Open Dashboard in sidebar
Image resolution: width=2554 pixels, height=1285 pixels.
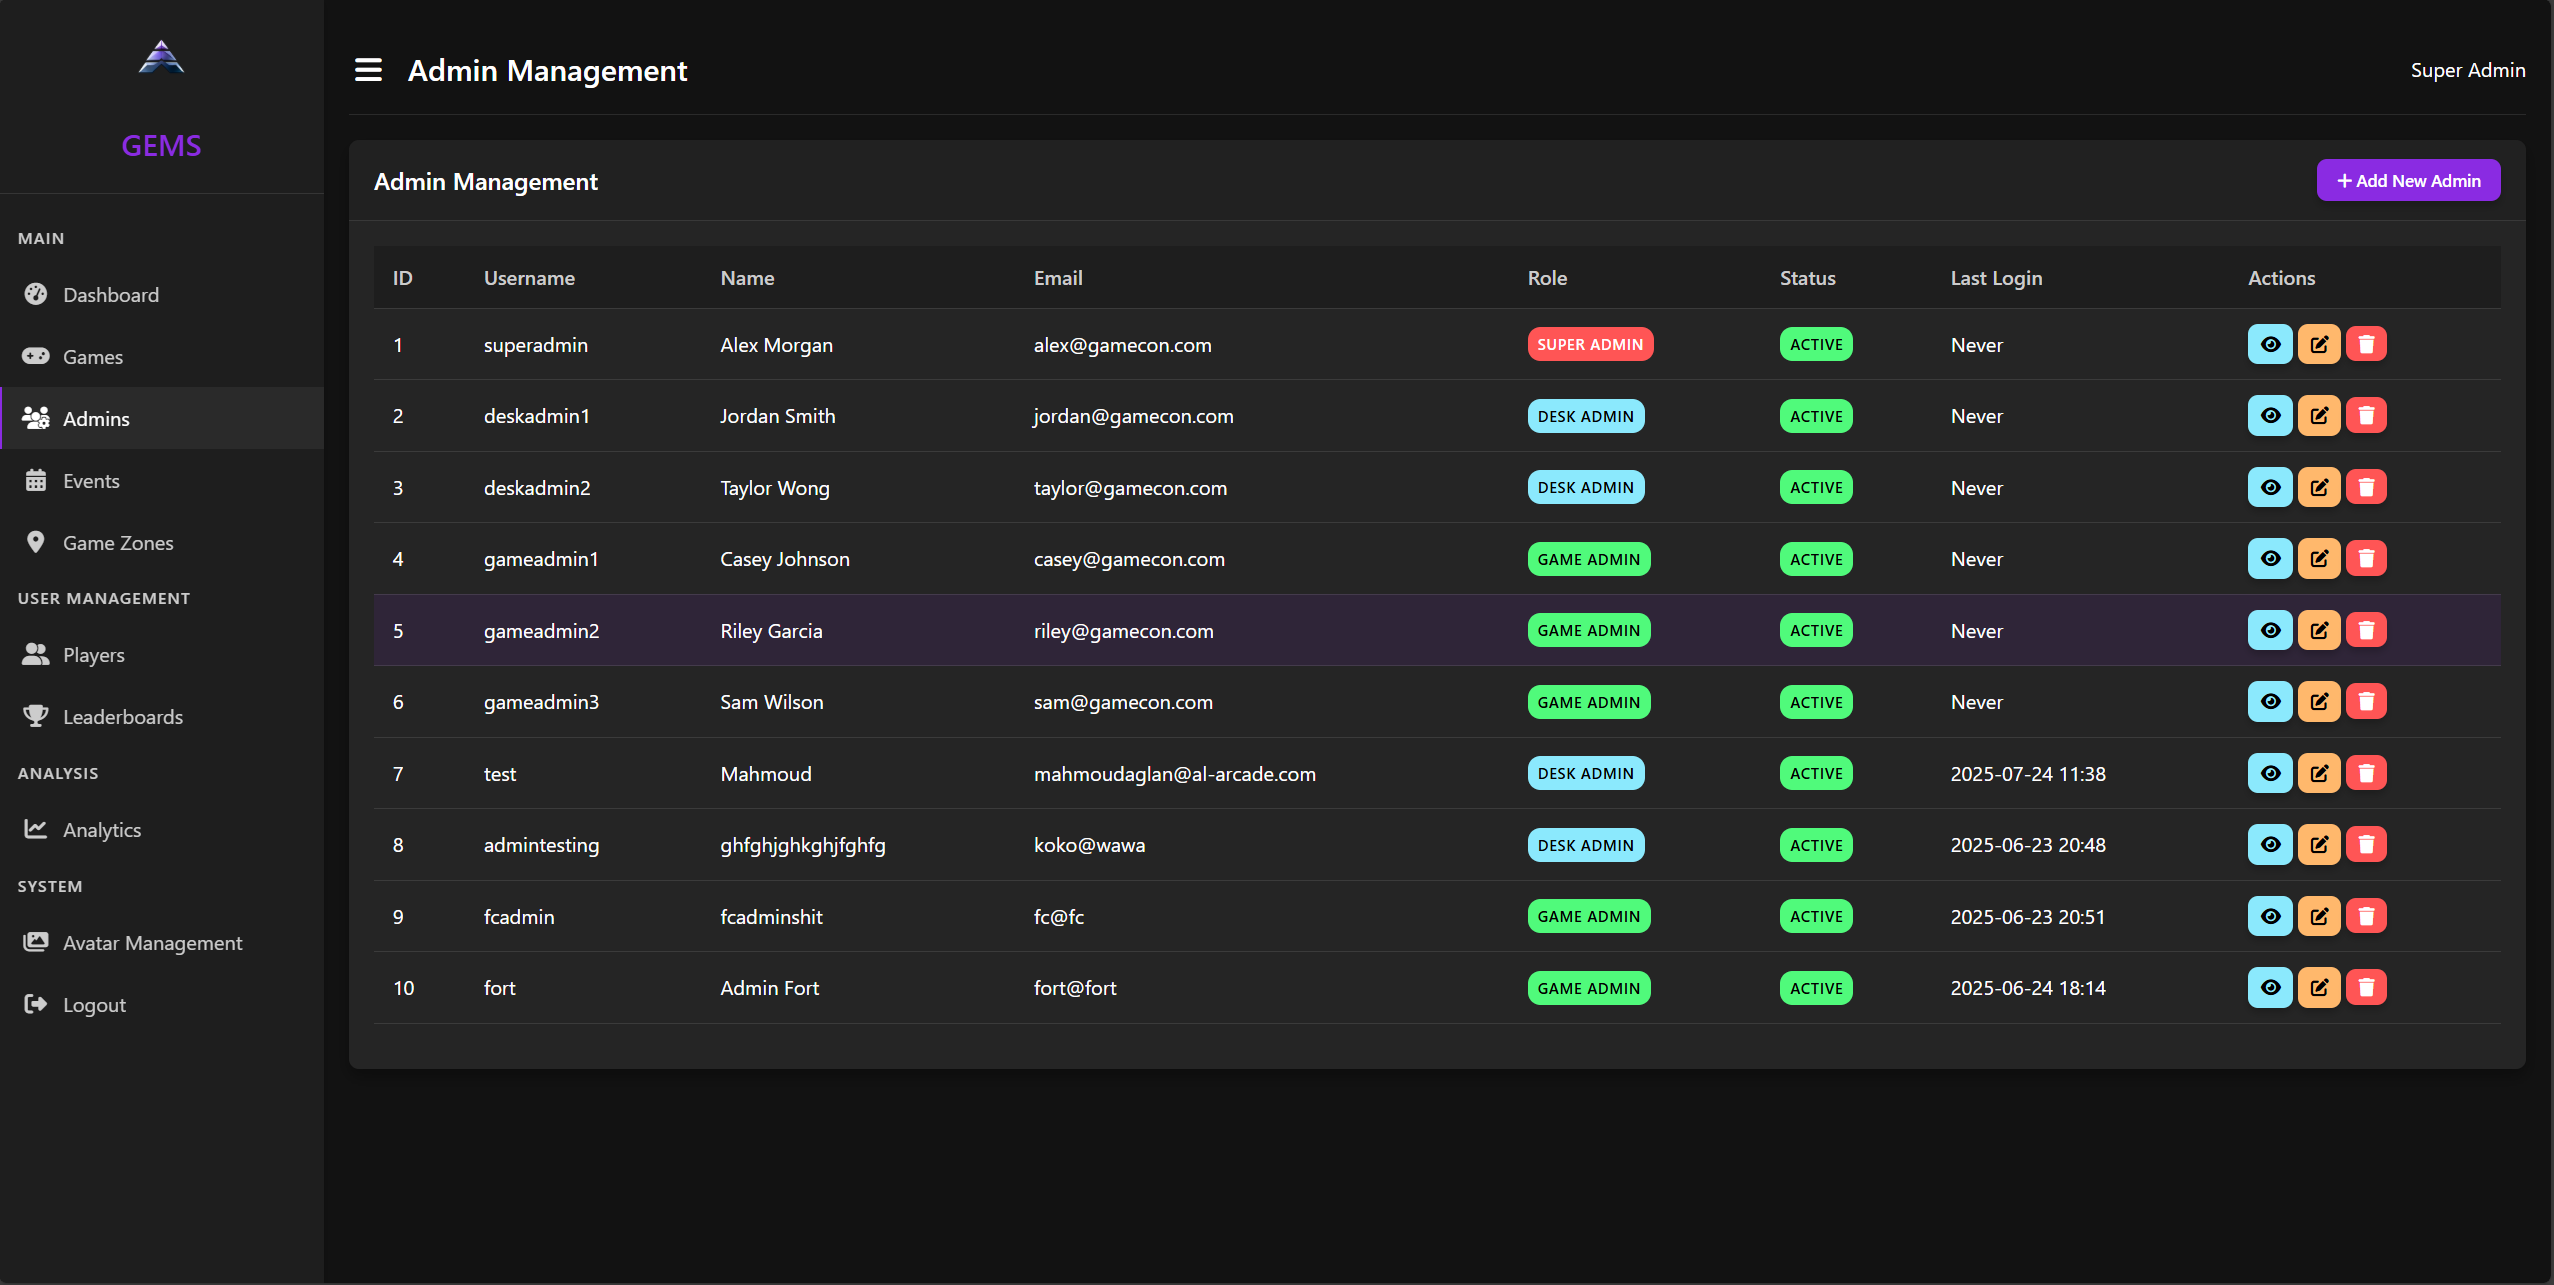point(110,295)
